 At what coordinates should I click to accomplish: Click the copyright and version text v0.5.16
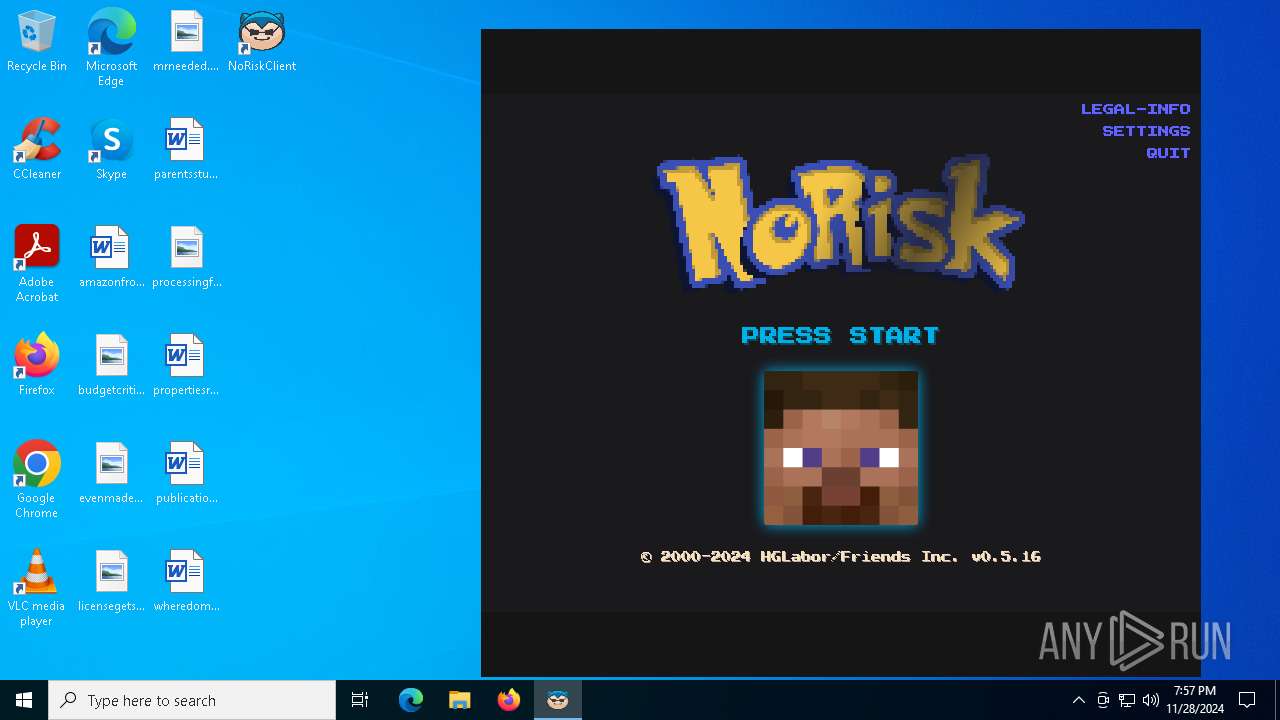(840, 557)
